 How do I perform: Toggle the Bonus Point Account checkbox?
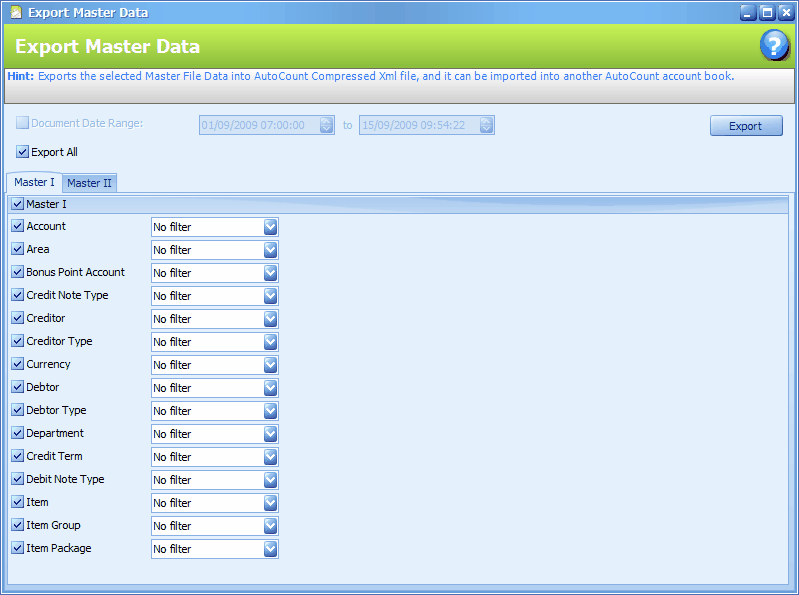[x=17, y=272]
